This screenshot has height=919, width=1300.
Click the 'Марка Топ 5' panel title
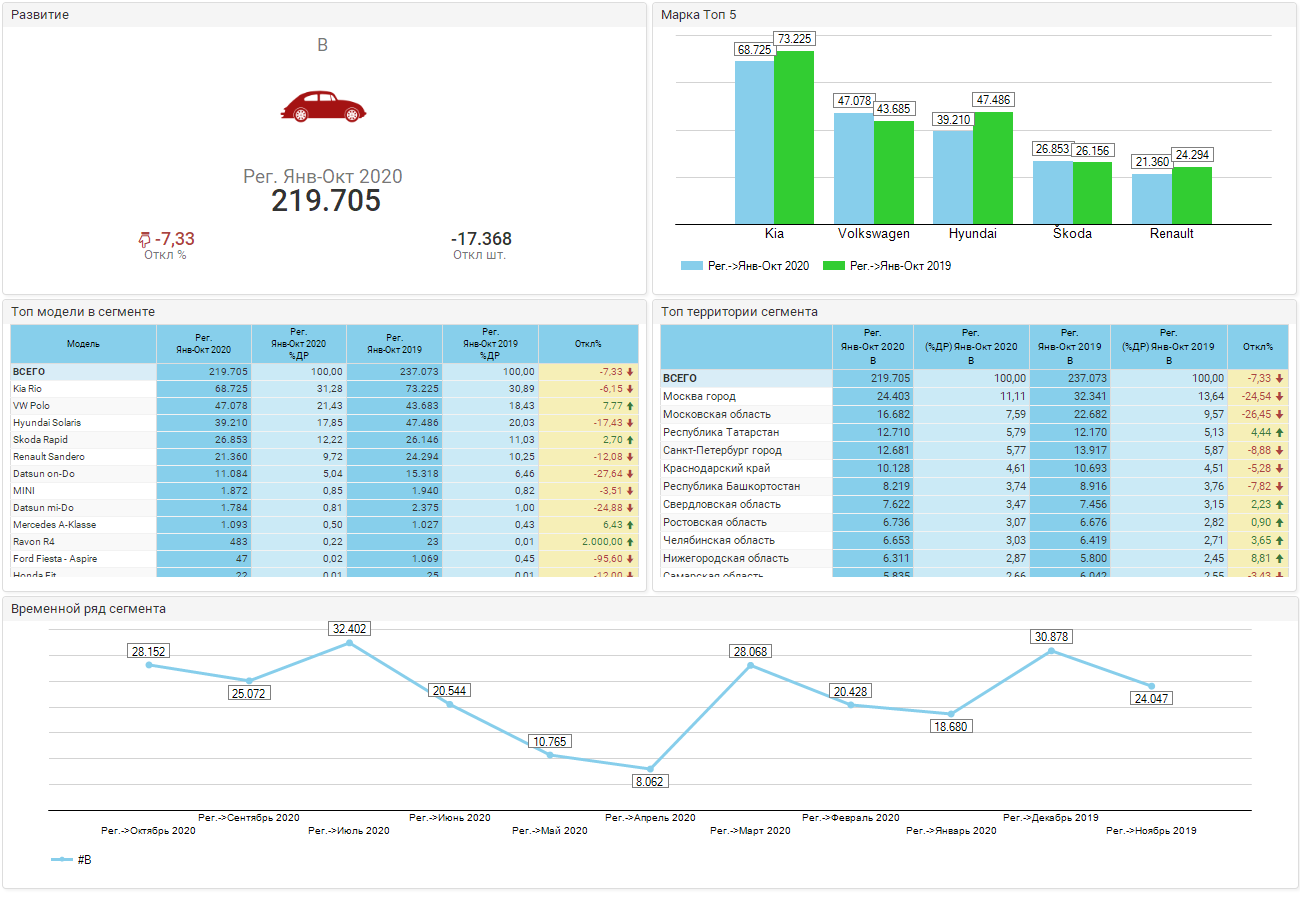pyautogui.click(x=699, y=15)
